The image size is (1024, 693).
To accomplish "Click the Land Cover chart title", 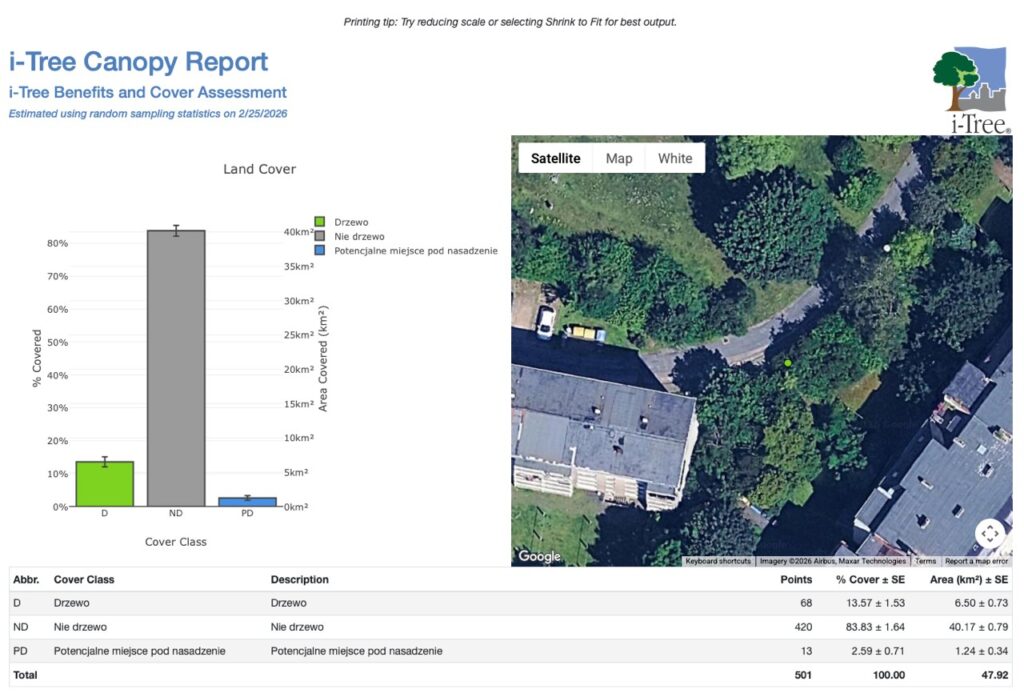I will (259, 169).
